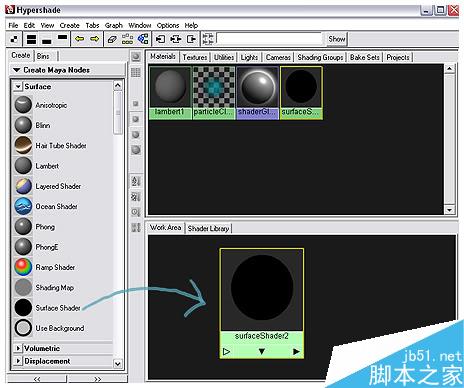Select the particleCloud material swatch
The width and height of the screenshot is (464, 388).
tap(213, 92)
